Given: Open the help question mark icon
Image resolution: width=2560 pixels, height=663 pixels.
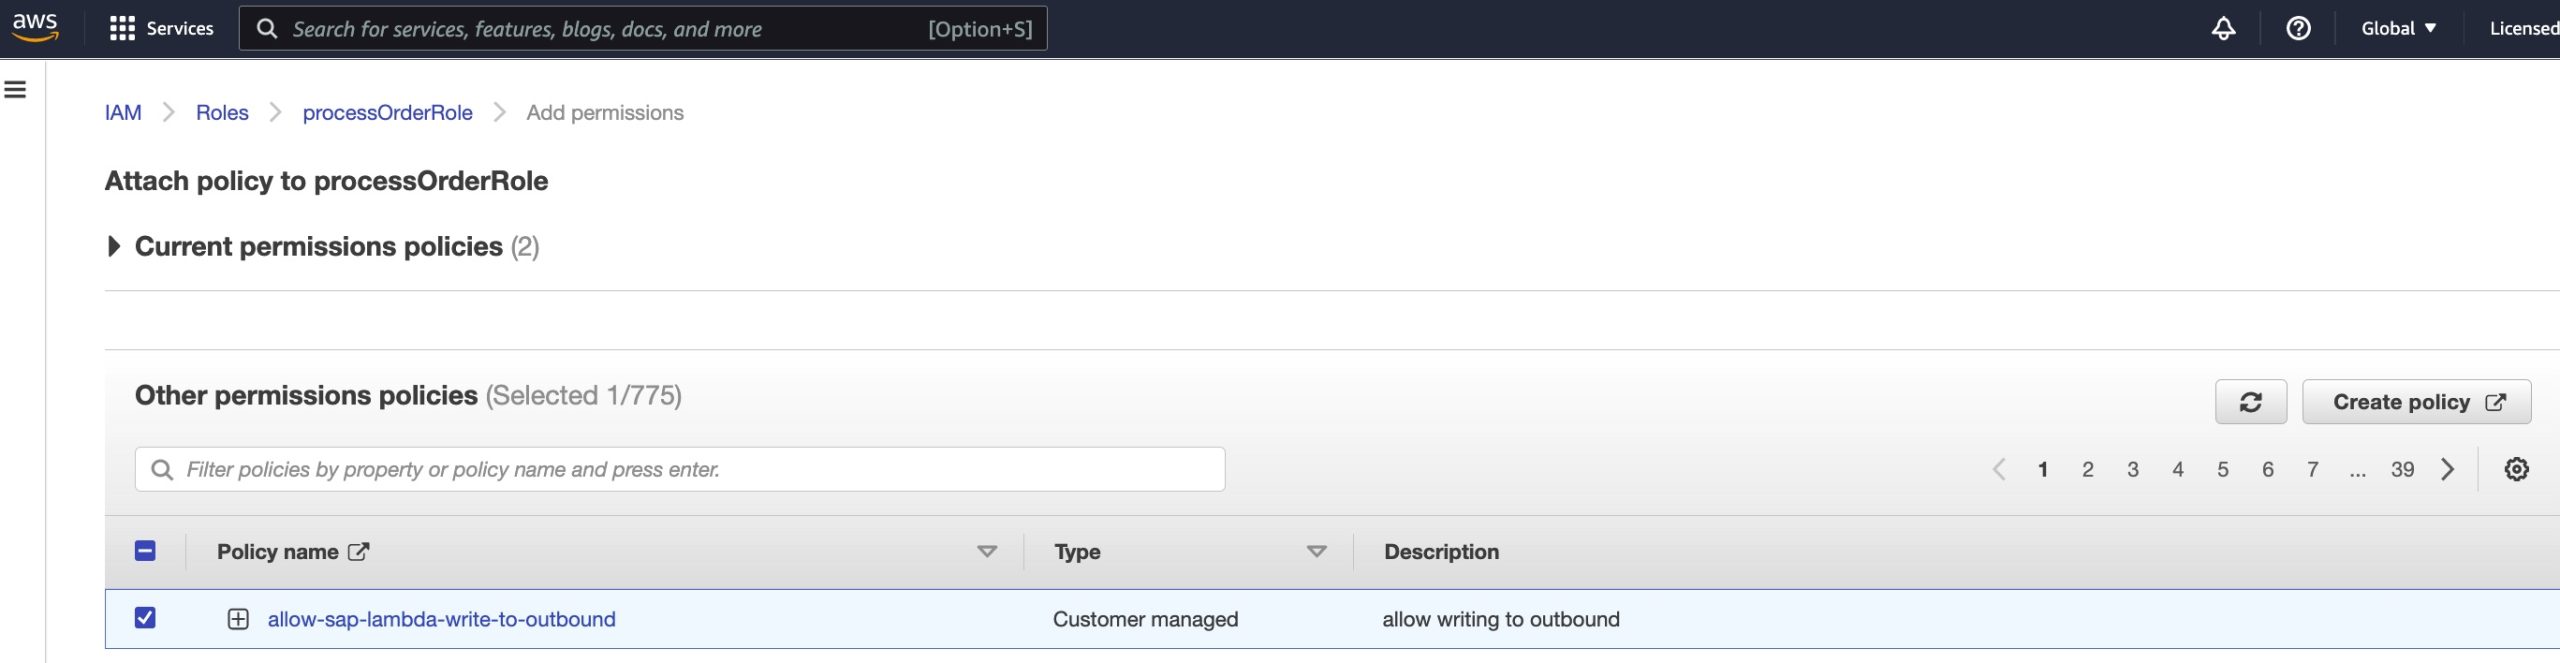Looking at the screenshot, I should click(2298, 28).
